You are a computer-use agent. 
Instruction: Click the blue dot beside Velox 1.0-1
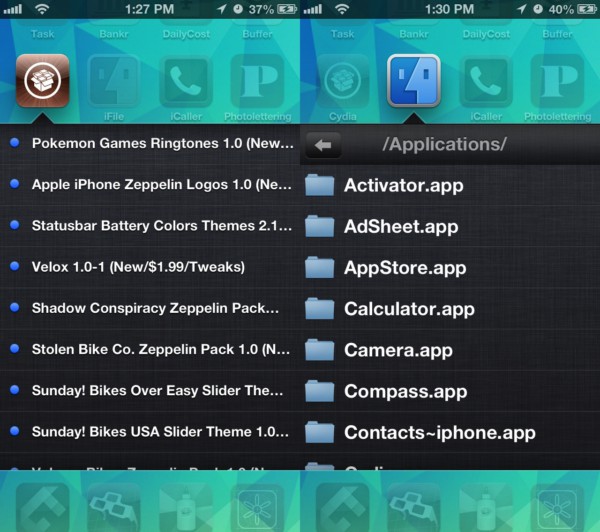coord(14,267)
